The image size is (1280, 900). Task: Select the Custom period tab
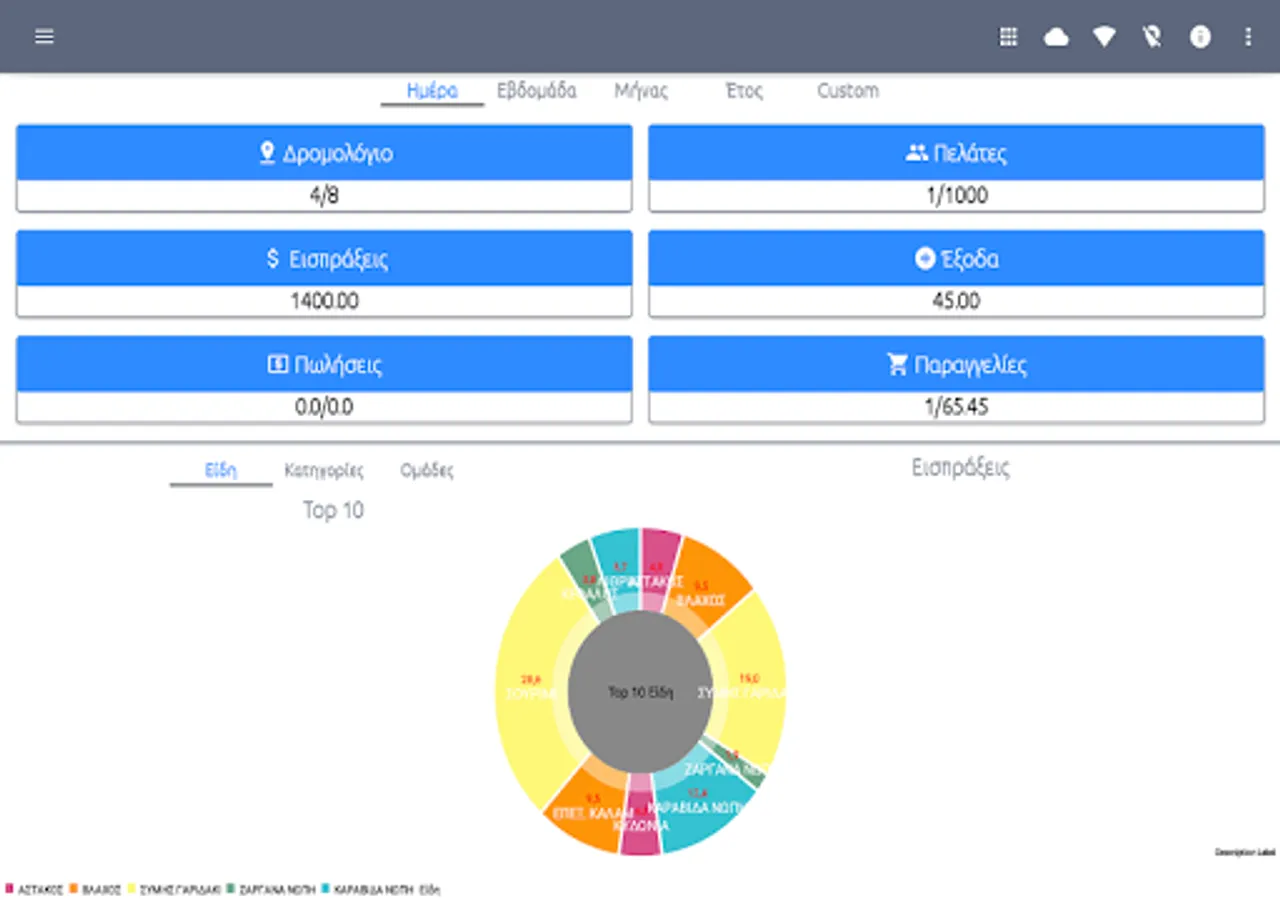pos(848,91)
